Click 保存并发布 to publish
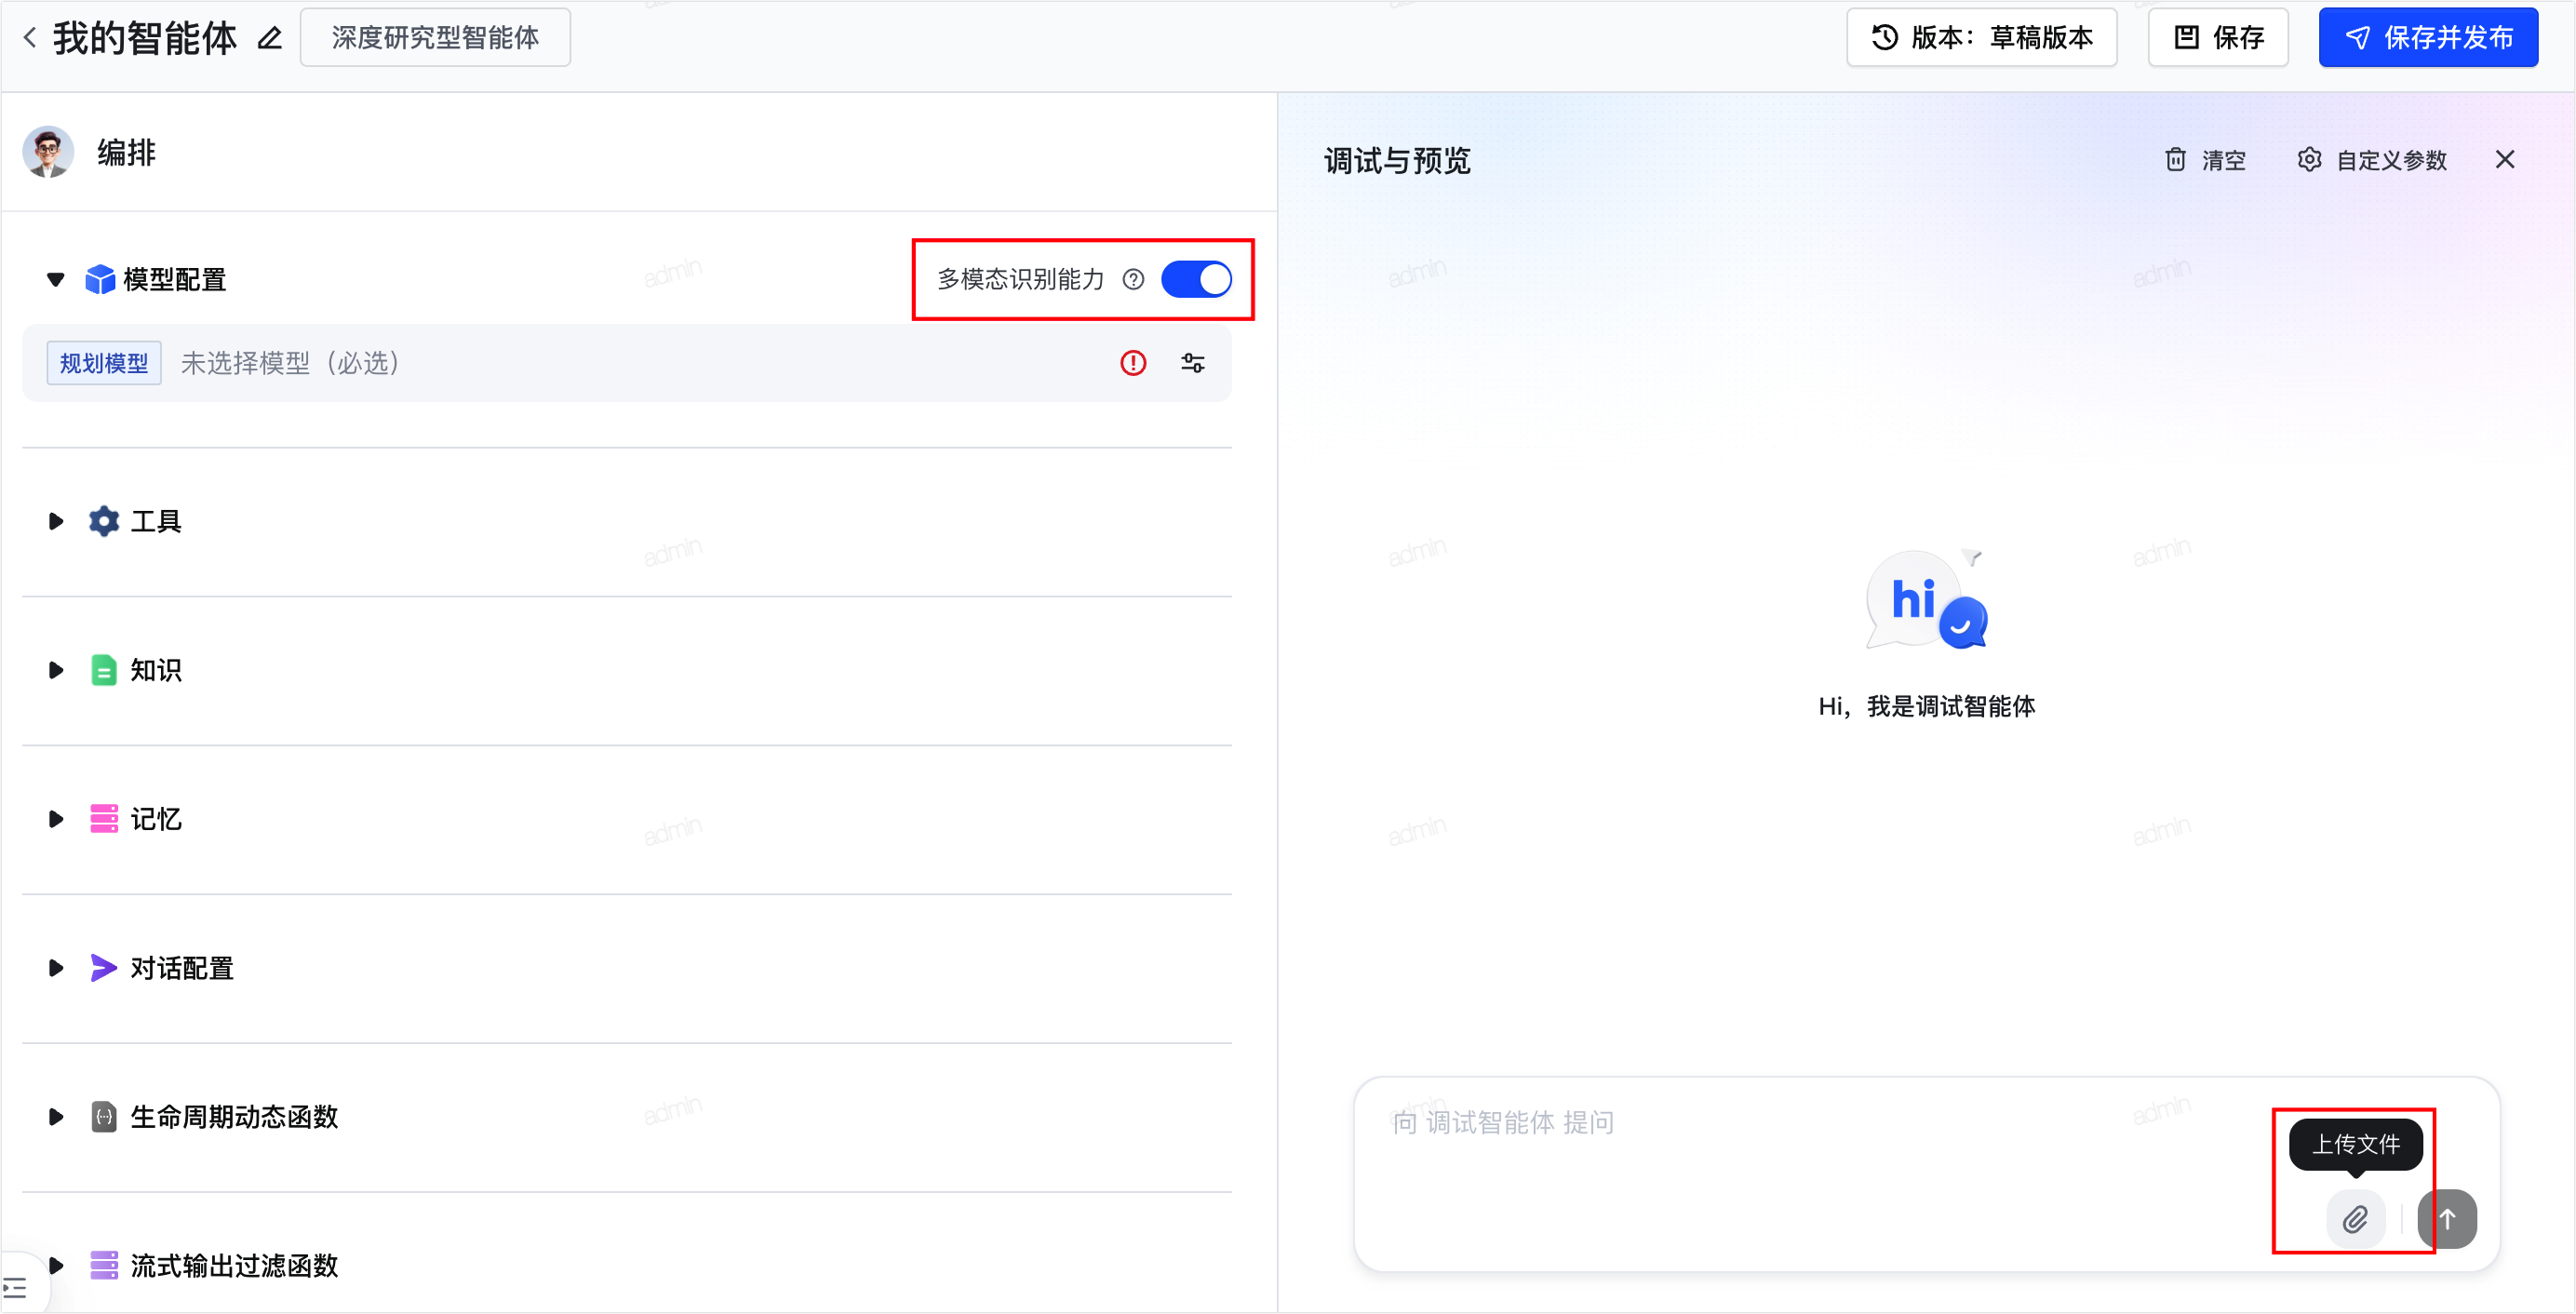 pos(2428,38)
